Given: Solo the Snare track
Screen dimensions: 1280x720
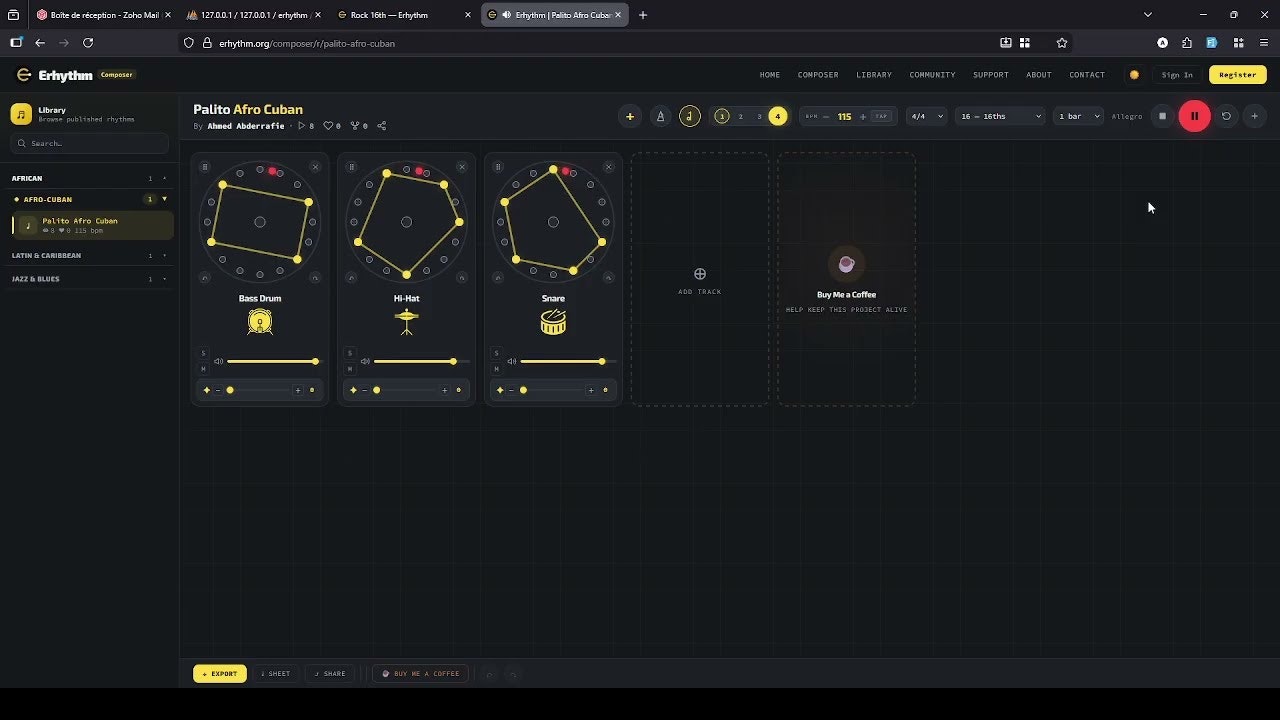Looking at the screenshot, I should 497,353.
